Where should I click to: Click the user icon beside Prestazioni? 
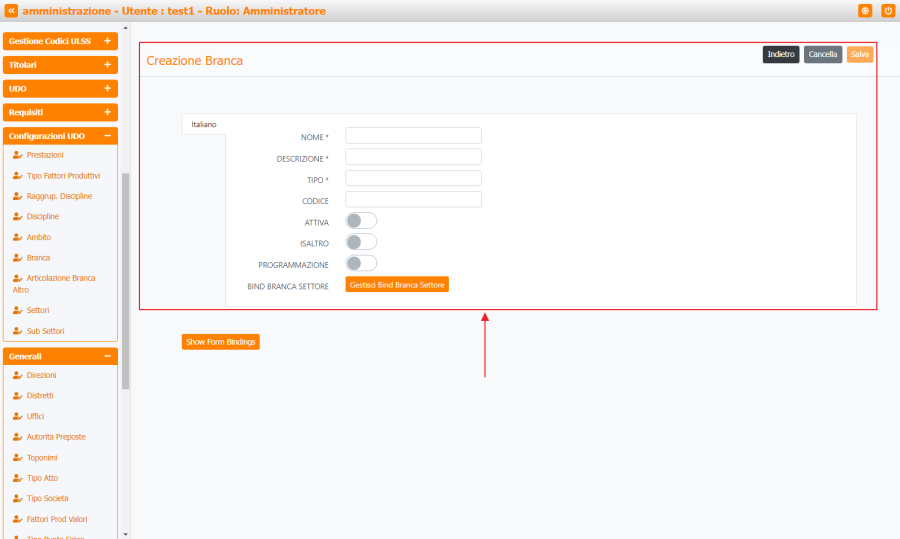coord(17,155)
